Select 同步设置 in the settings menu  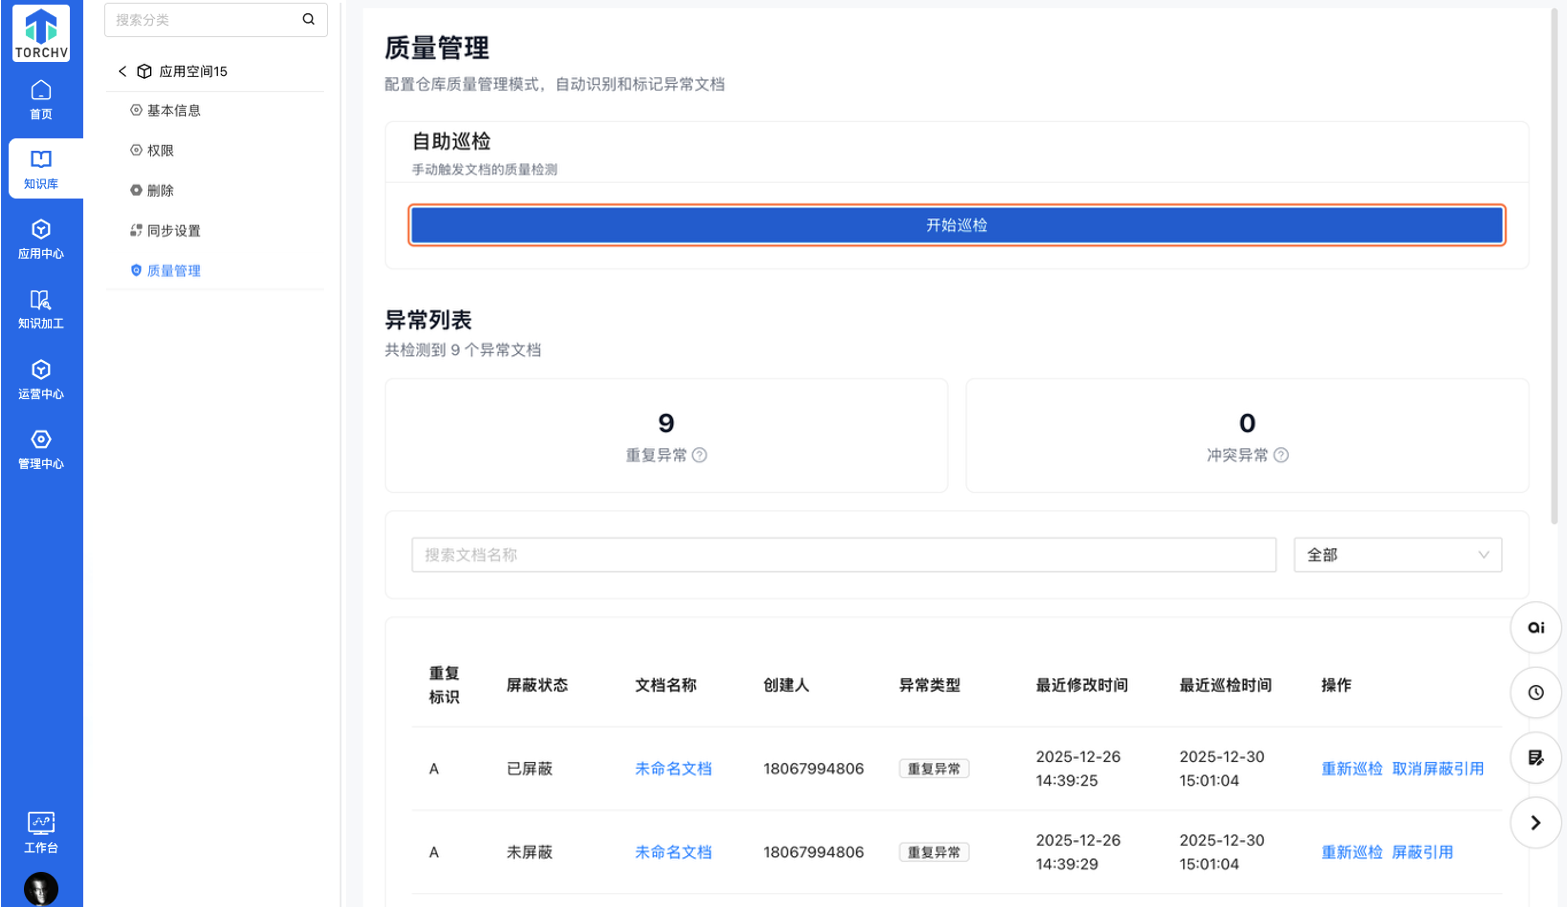[173, 230]
